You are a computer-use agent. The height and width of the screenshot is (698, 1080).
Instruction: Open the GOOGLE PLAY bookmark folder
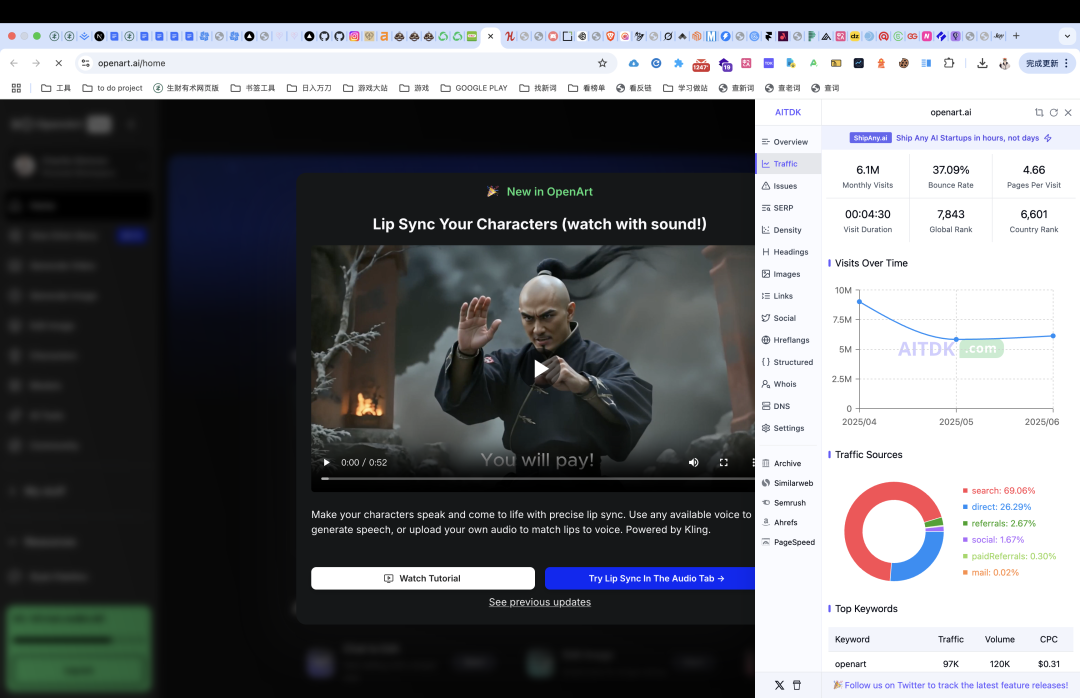tap(474, 88)
